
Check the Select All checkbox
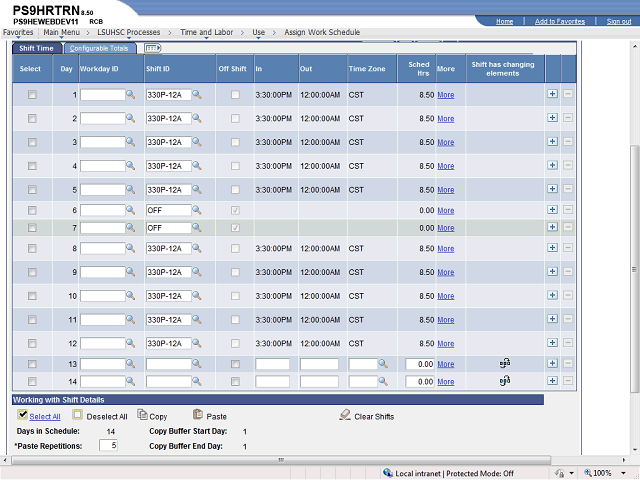(23, 415)
